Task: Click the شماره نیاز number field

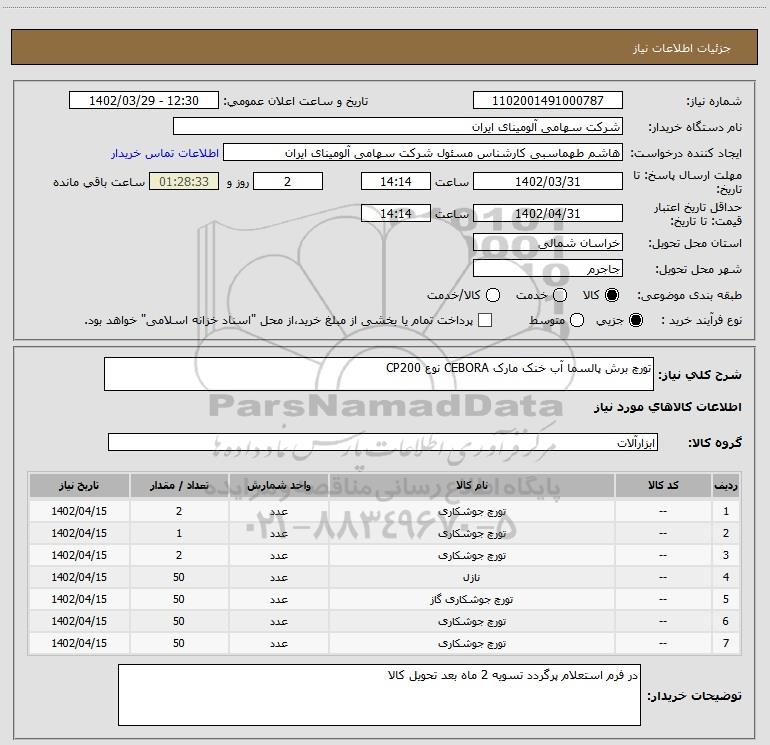Action: tap(547, 101)
